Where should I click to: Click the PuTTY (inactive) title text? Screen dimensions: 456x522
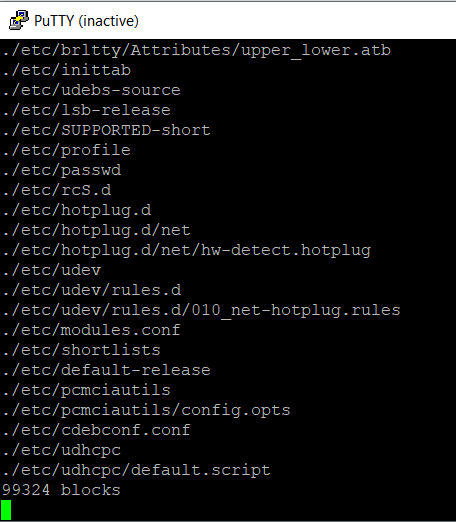(86, 21)
